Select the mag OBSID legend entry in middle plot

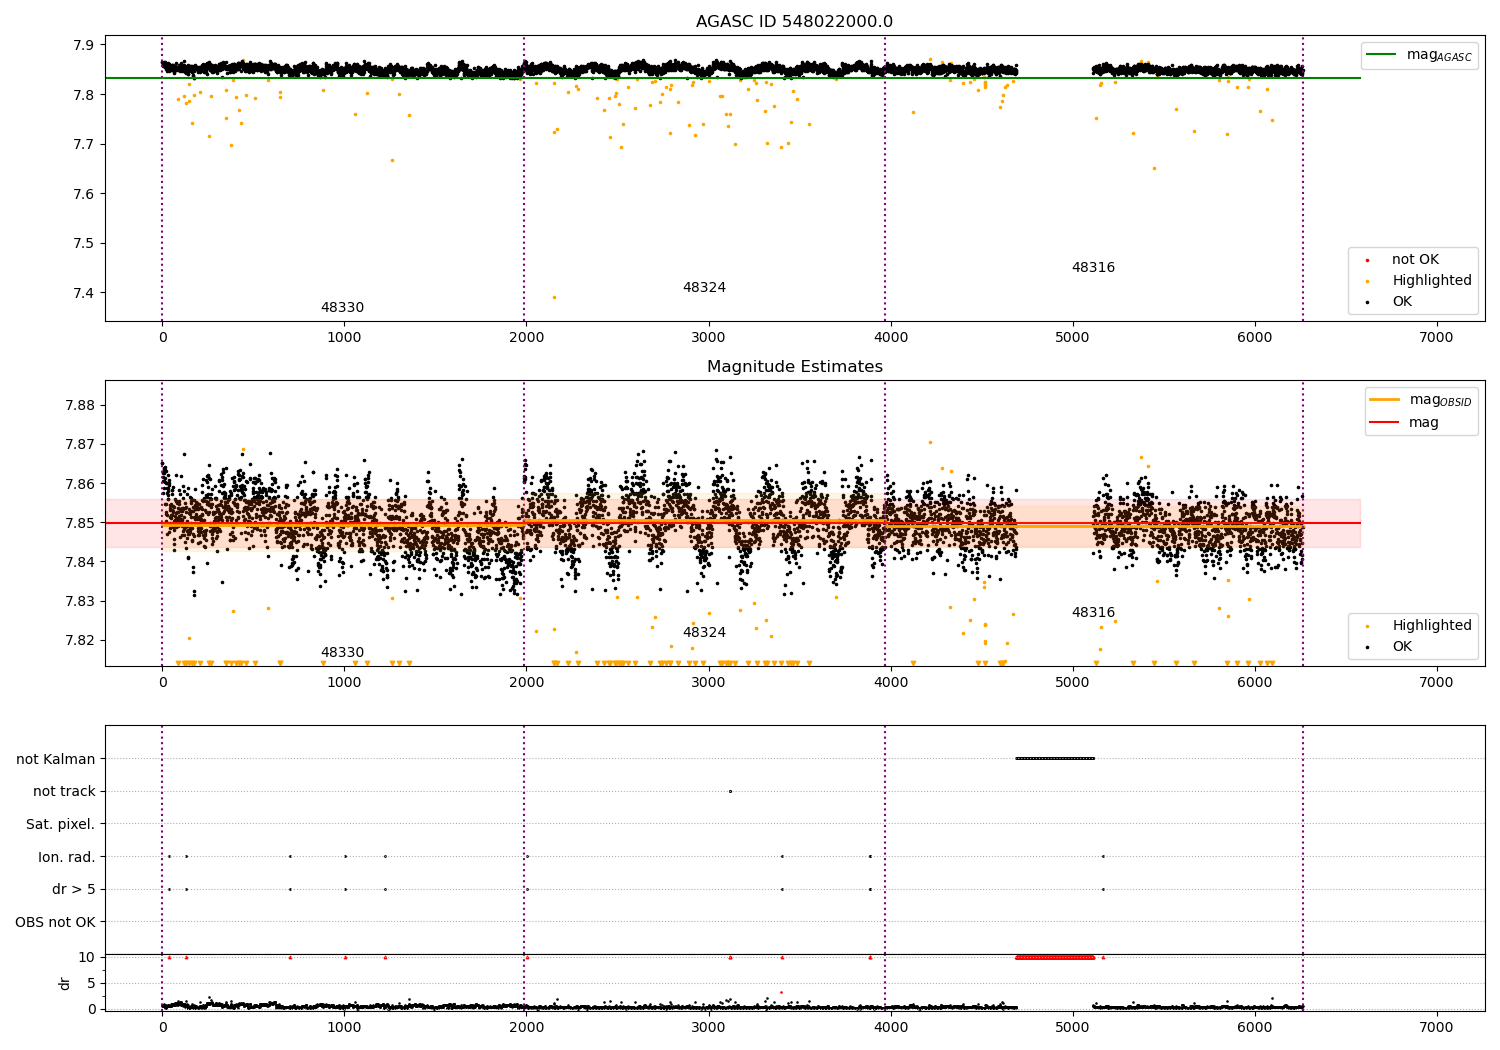[1419, 400]
